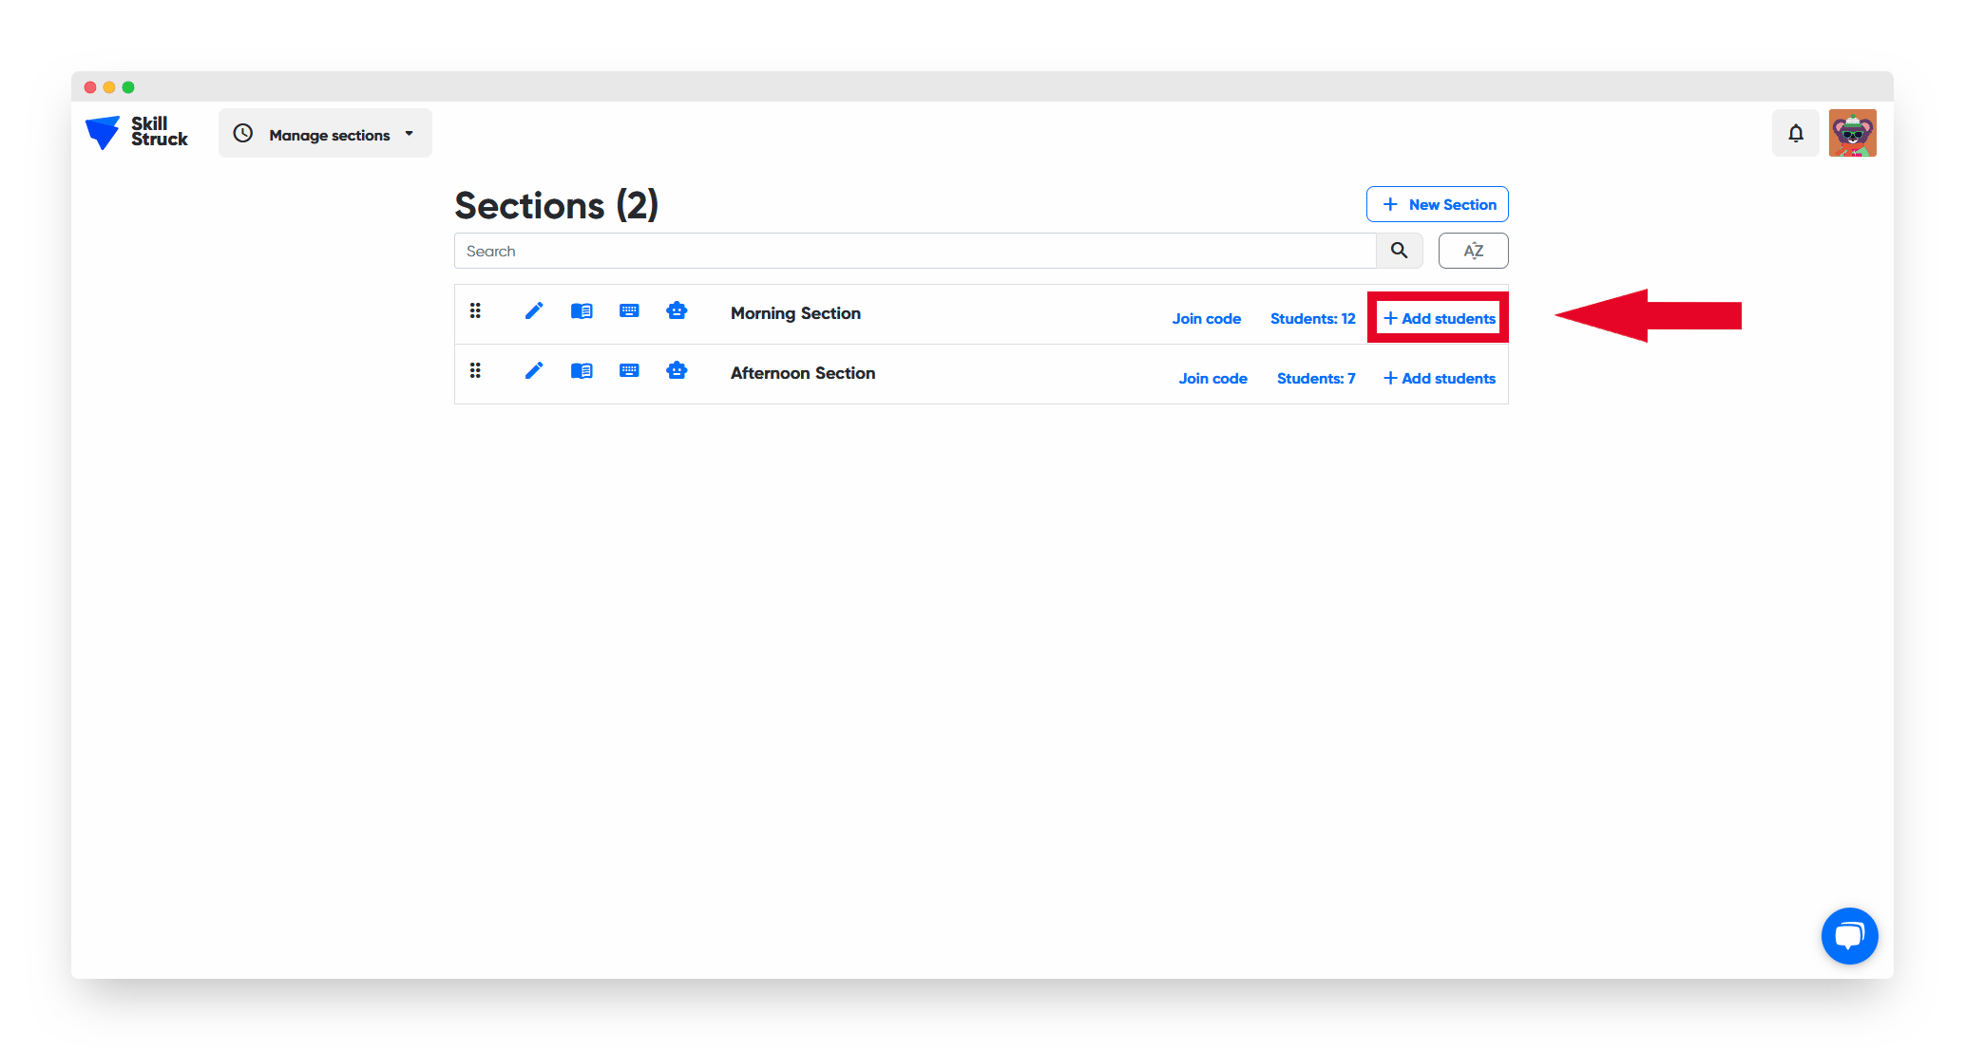Open the robot icon for Morning Section
Screen dimensions: 1965x1050
(677, 311)
